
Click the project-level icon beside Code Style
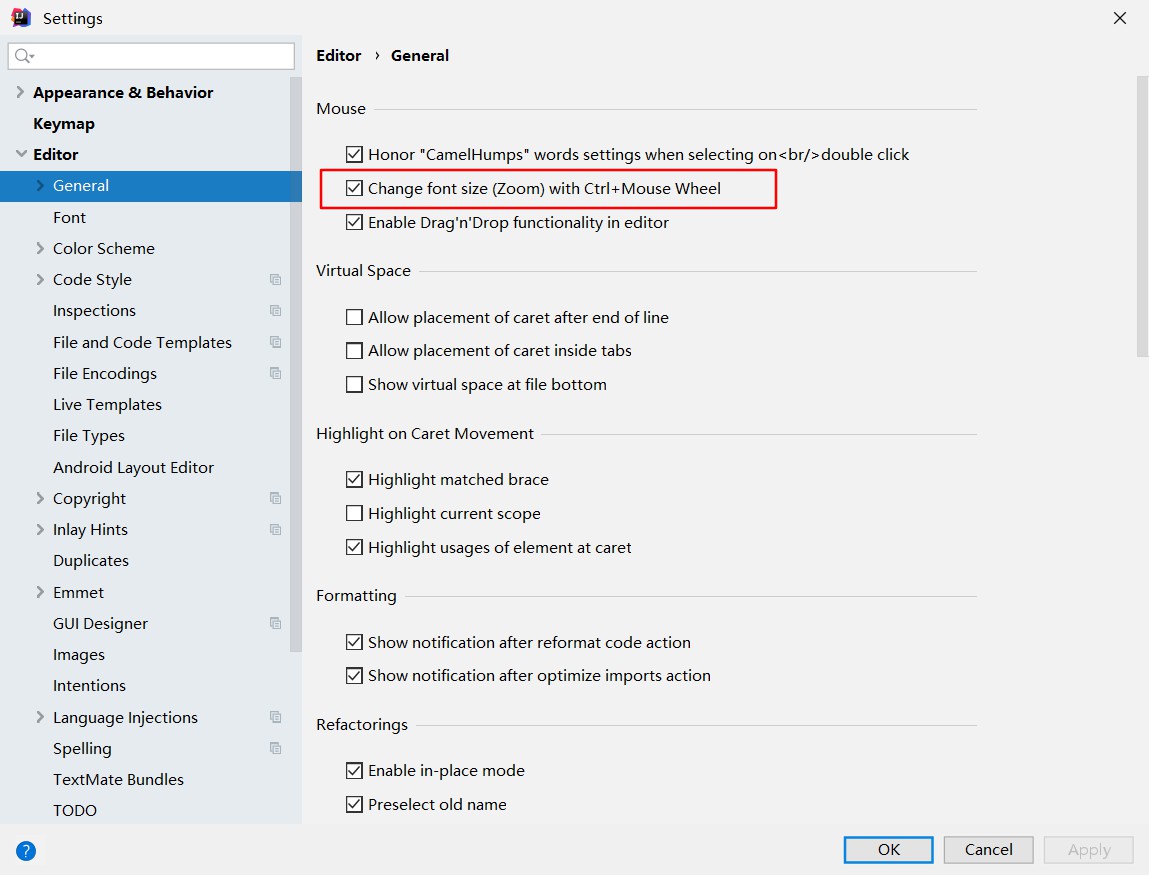pos(276,280)
